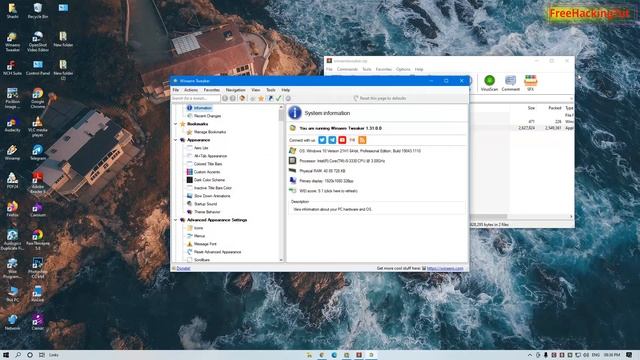640x360 pixels.
Task: Click the green checkmark toolbar icon
Action: [279, 98]
